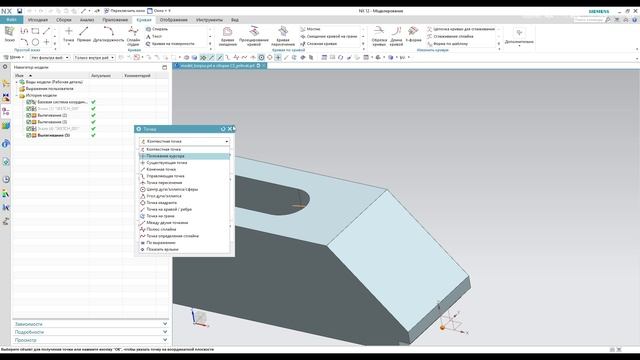
Task: Toggle checkbox of Вытягивание (3) feature
Action: tap(29, 122)
